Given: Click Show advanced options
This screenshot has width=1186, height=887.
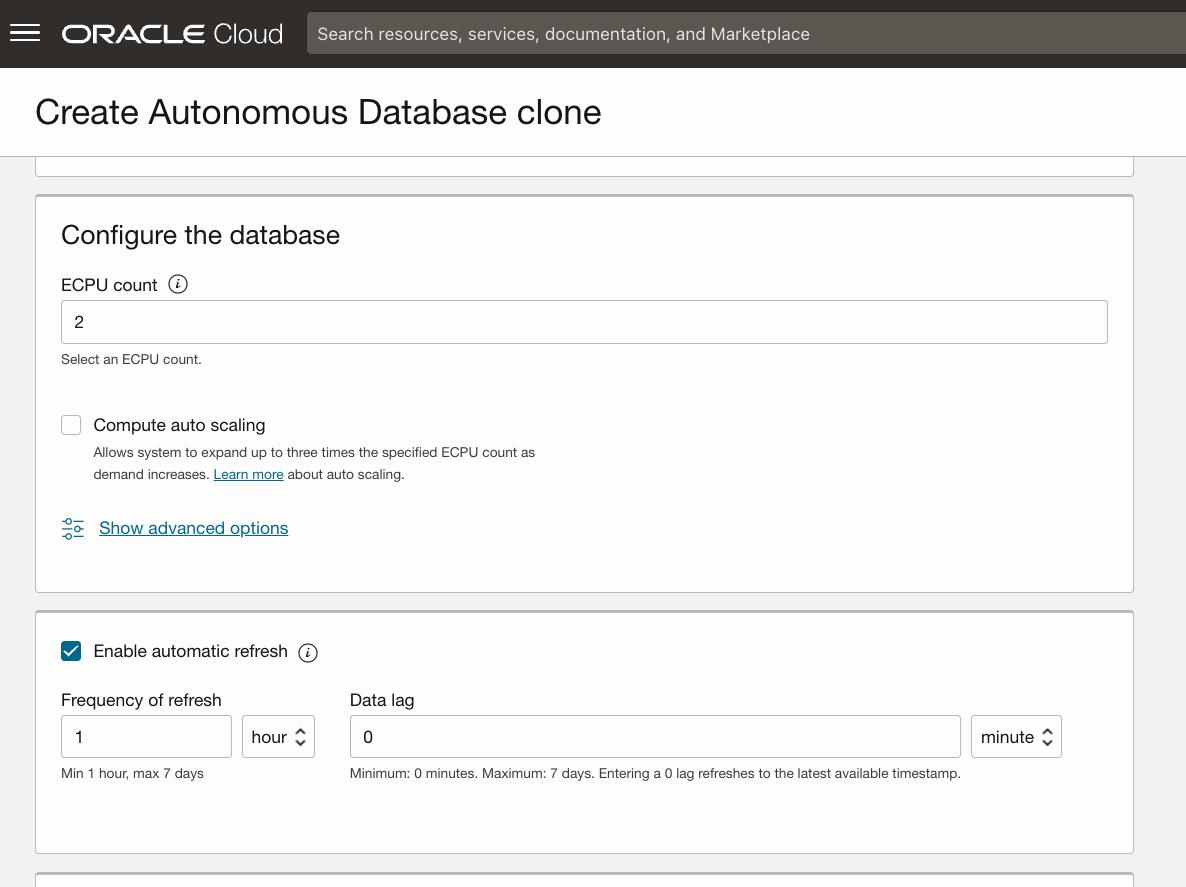Looking at the screenshot, I should (193, 528).
